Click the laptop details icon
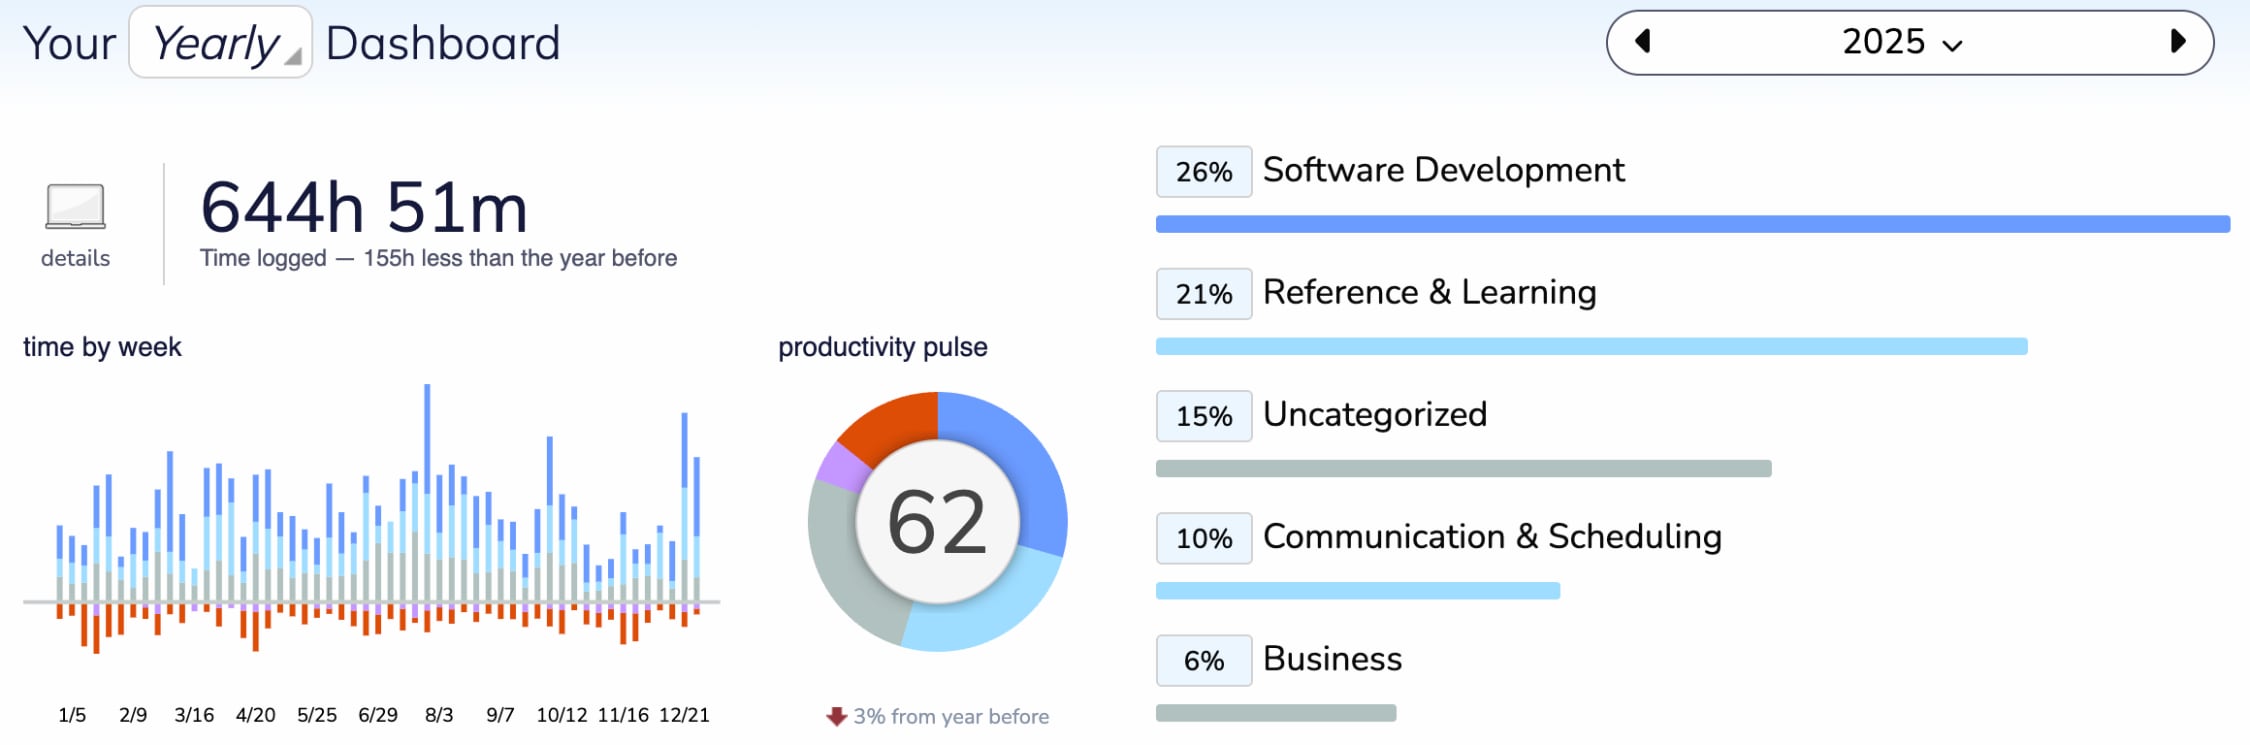This screenshot has width=2250, height=745. (75, 207)
